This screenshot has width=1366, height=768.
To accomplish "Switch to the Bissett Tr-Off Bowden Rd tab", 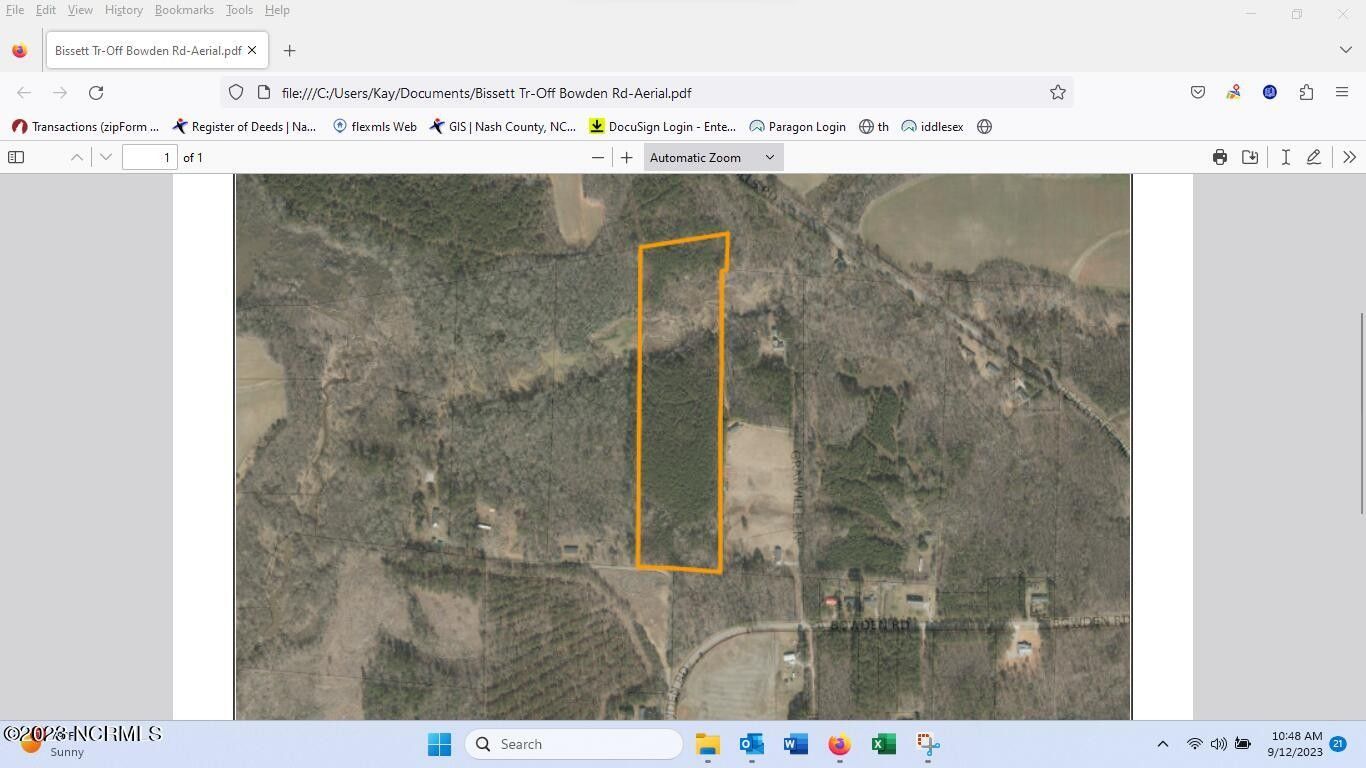I will 146,50.
